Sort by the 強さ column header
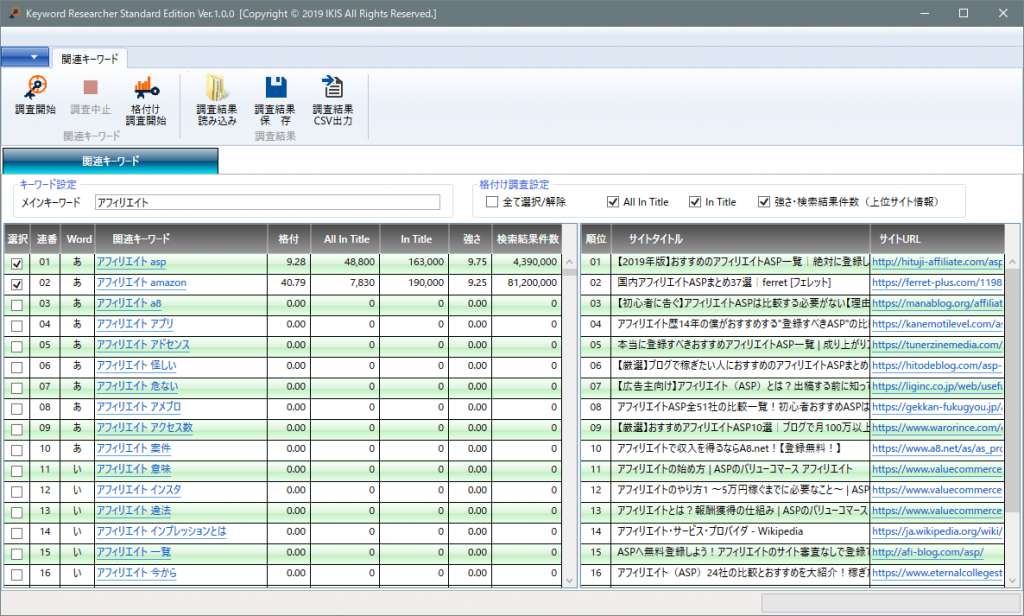Image resolution: width=1024 pixels, height=616 pixels. pyautogui.click(x=472, y=239)
